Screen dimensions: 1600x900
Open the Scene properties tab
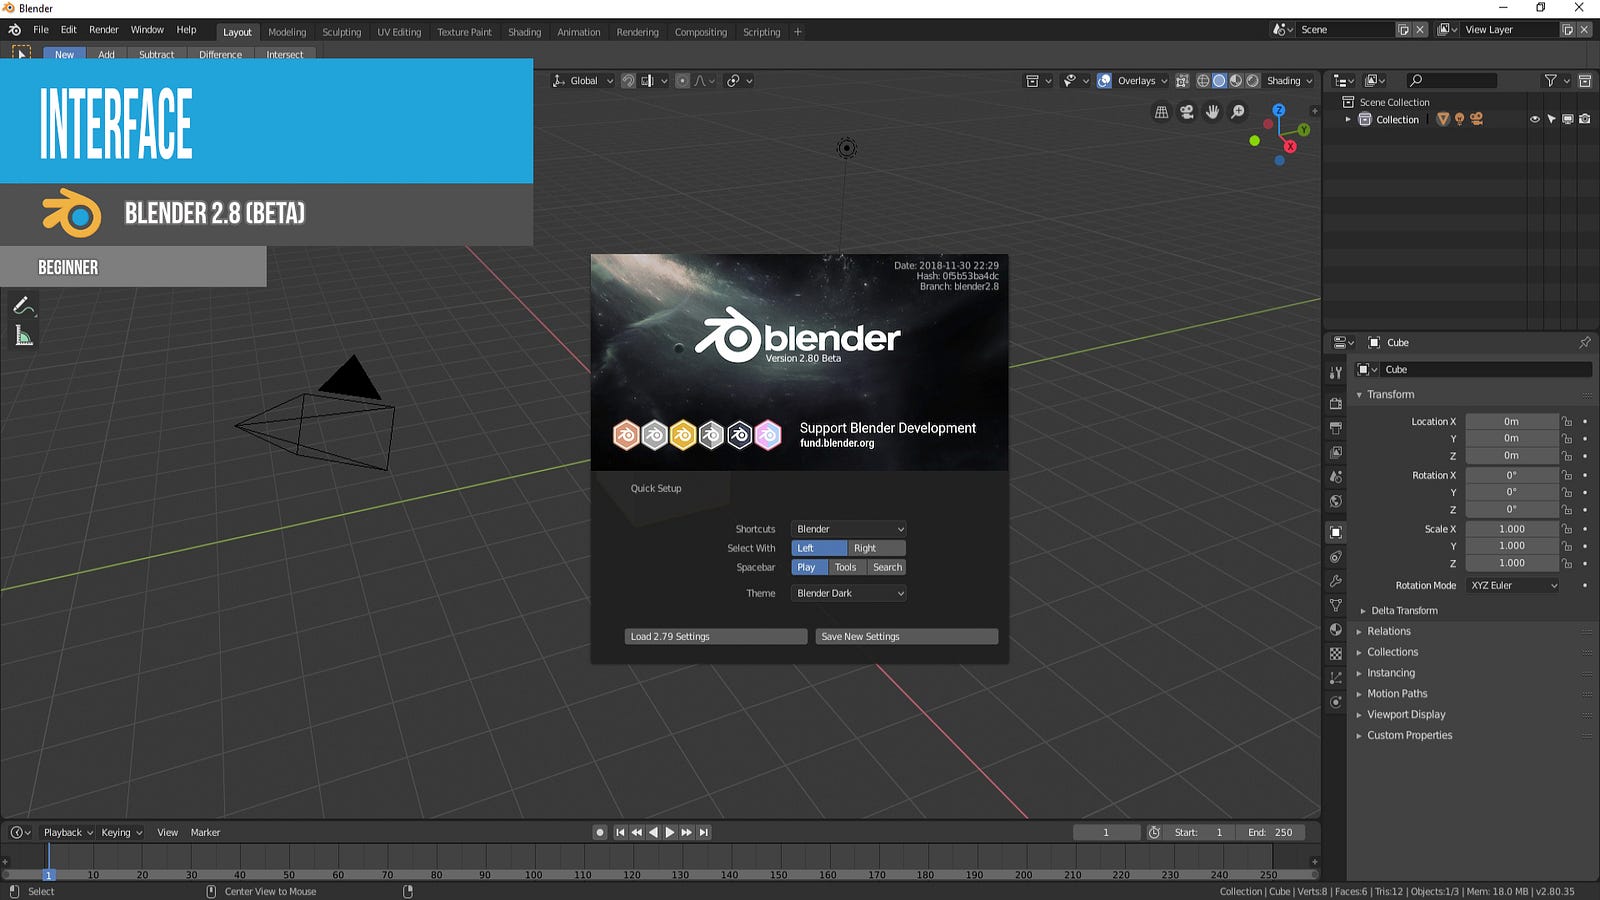(x=1336, y=477)
